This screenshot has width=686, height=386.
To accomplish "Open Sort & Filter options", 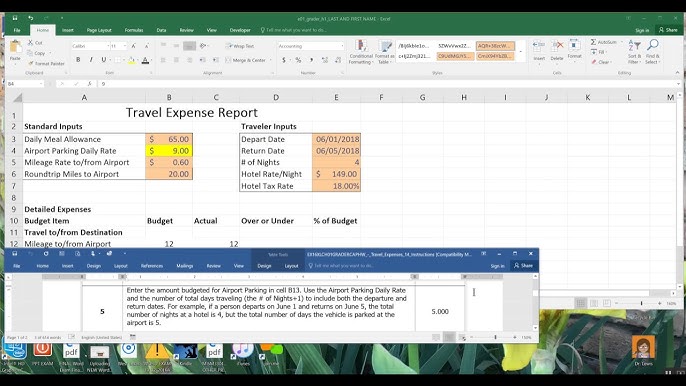I will 634,52.
